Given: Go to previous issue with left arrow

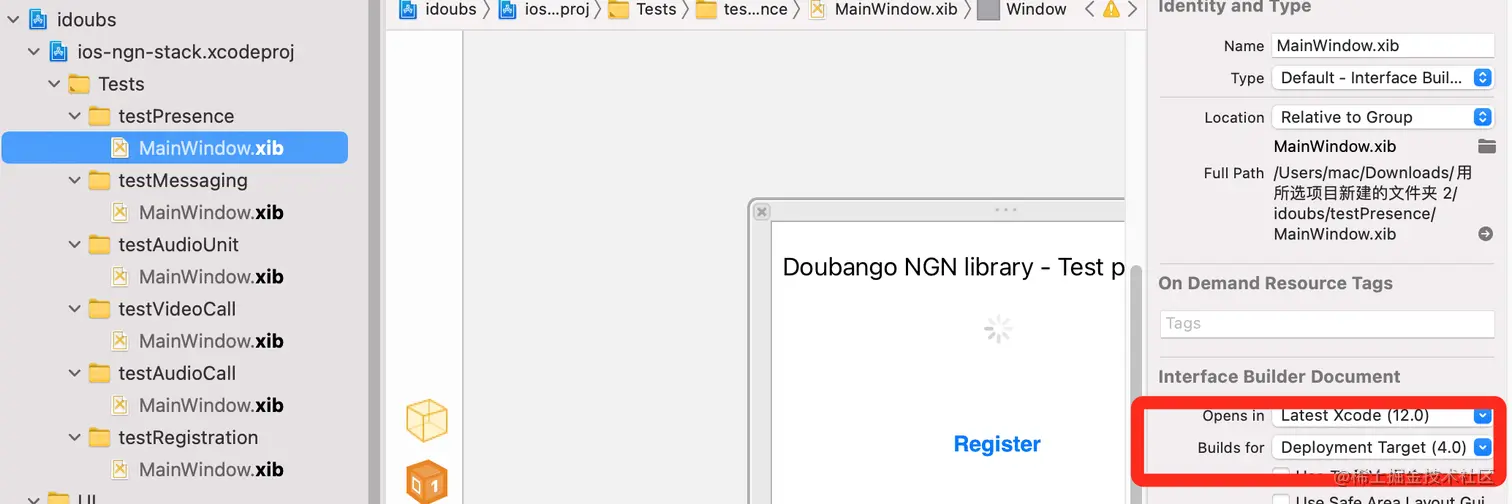Looking at the screenshot, I should tap(1089, 9).
